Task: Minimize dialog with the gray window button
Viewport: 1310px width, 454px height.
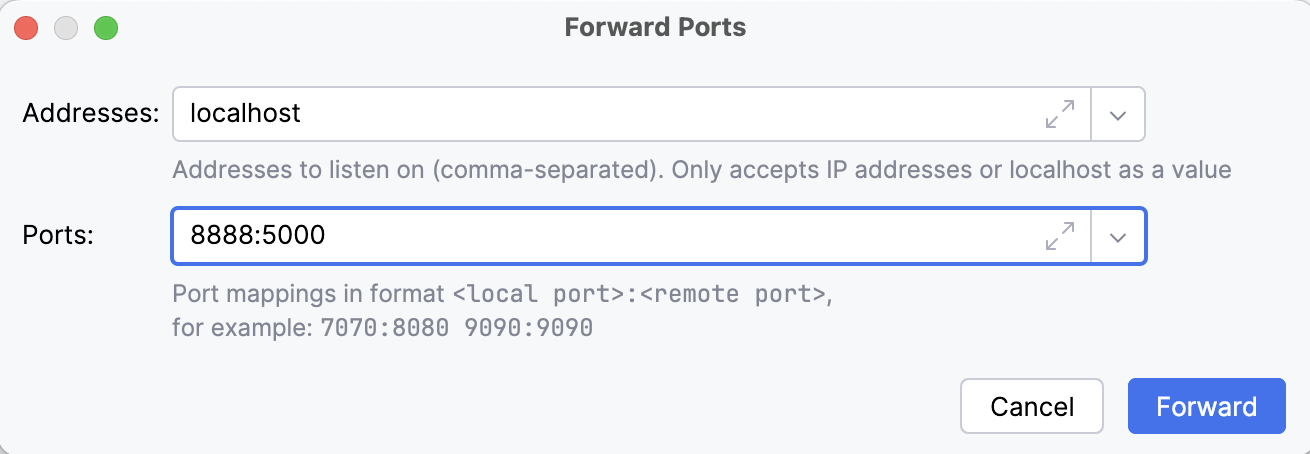Action: [66, 28]
